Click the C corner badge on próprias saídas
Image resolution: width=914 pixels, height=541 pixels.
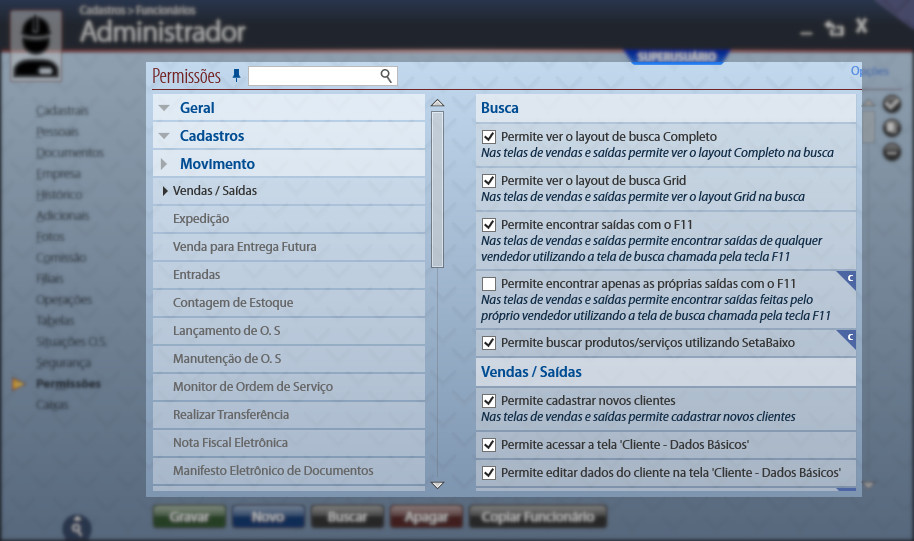coord(847,280)
